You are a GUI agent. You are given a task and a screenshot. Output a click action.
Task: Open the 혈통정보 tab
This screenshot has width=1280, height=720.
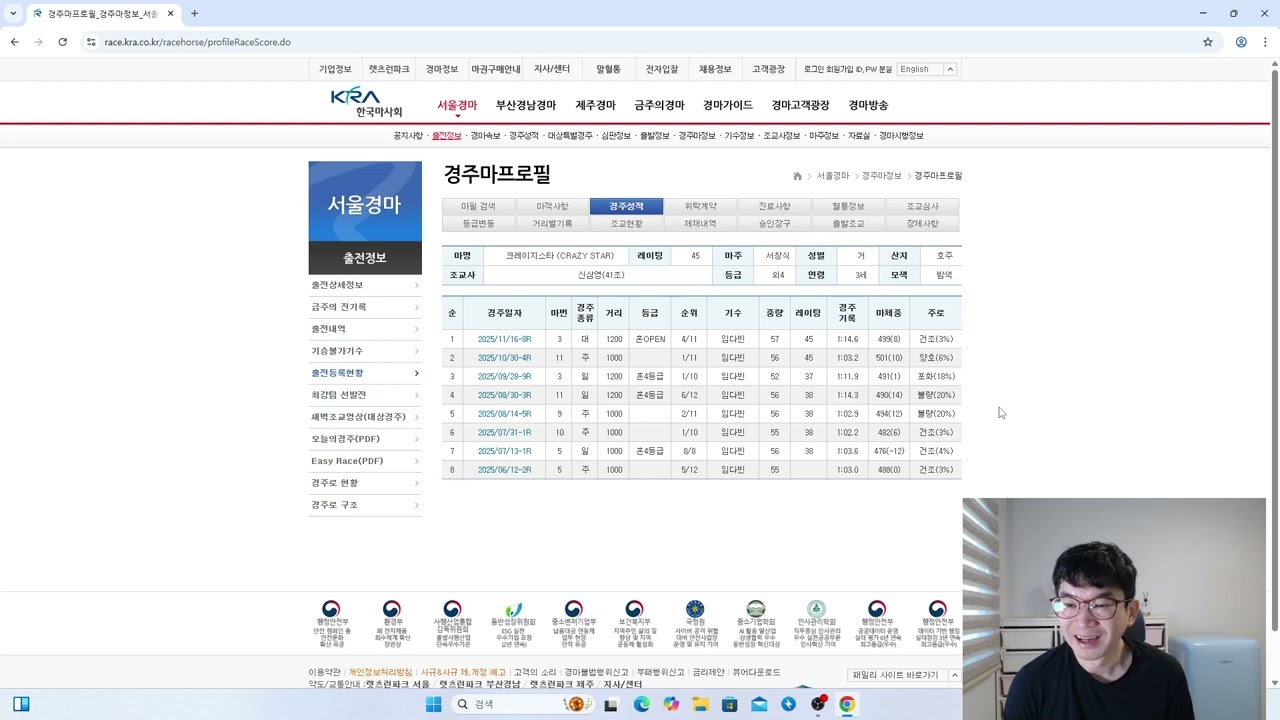[x=848, y=206]
